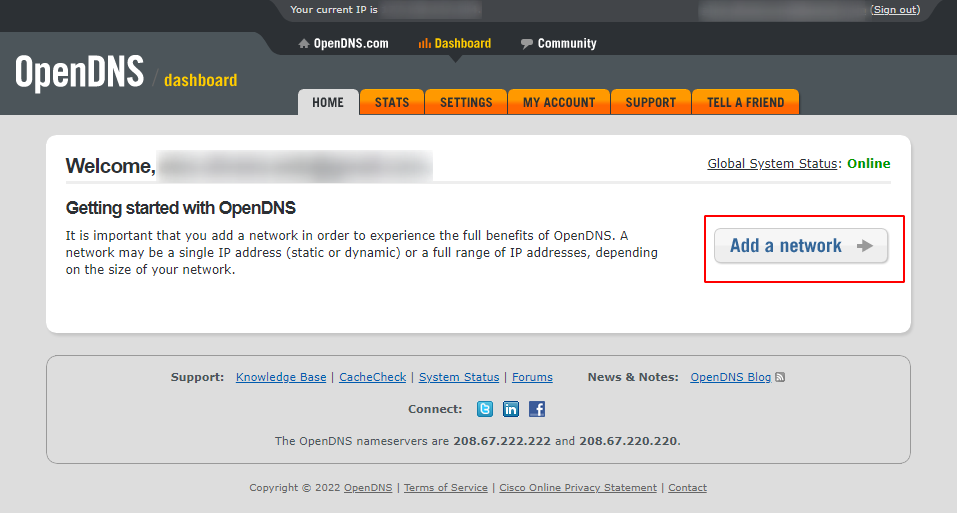
Task: Go to the MY ACCOUNT tab
Action: [x=559, y=102]
